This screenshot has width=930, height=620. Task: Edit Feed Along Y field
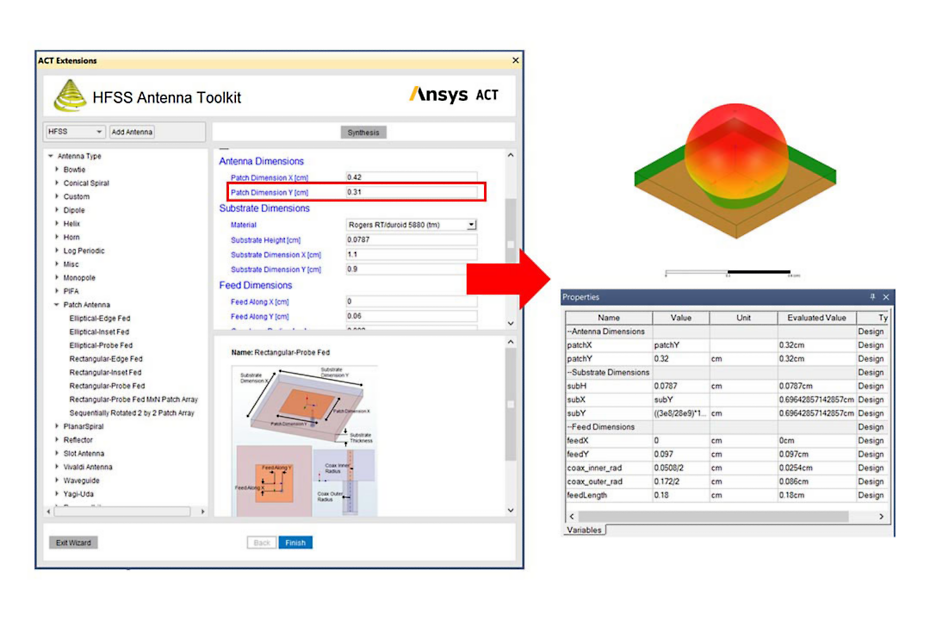click(x=411, y=316)
